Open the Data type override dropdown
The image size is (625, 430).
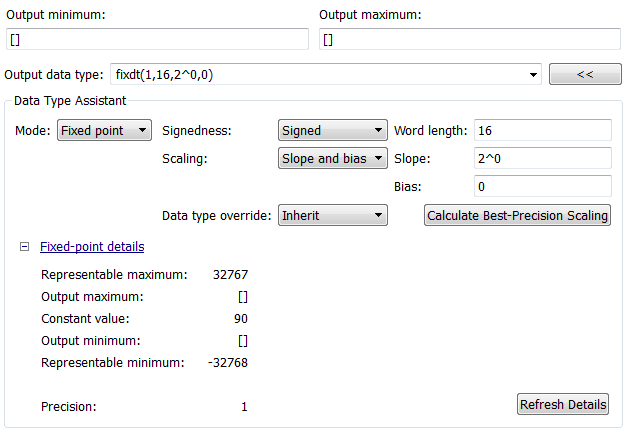point(332,215)
